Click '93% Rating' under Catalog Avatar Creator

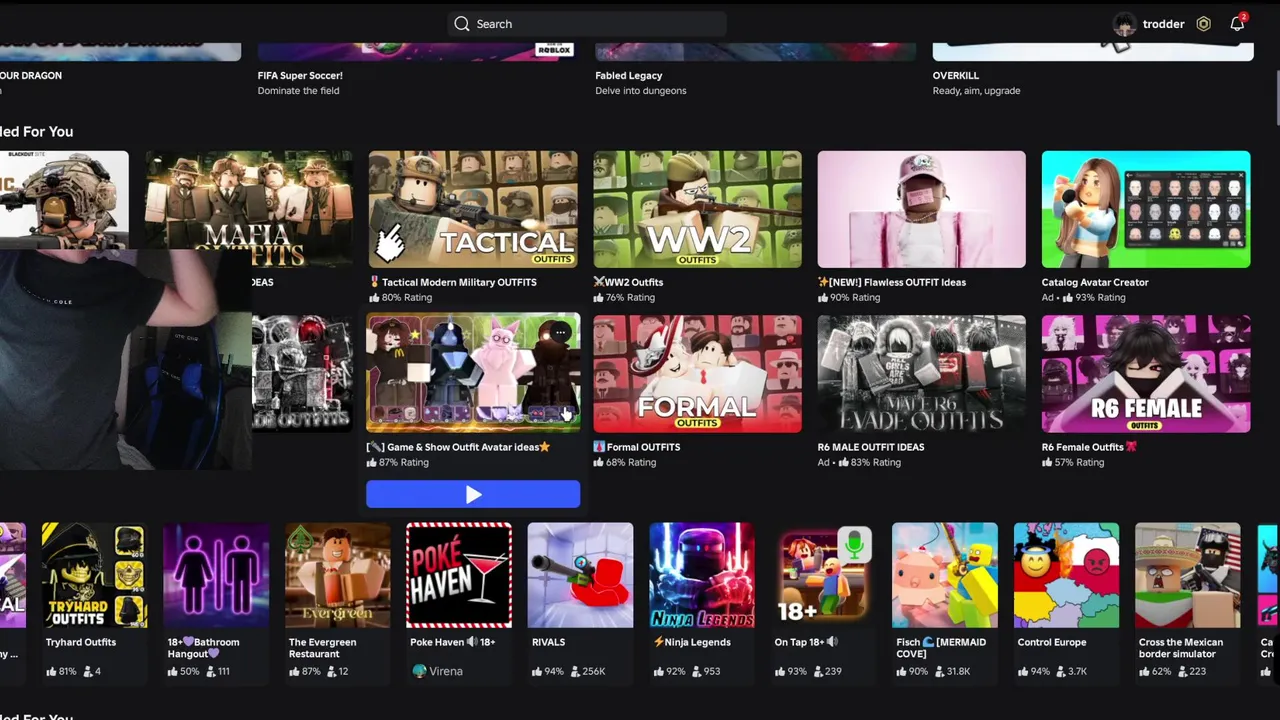click(1100, 297)
